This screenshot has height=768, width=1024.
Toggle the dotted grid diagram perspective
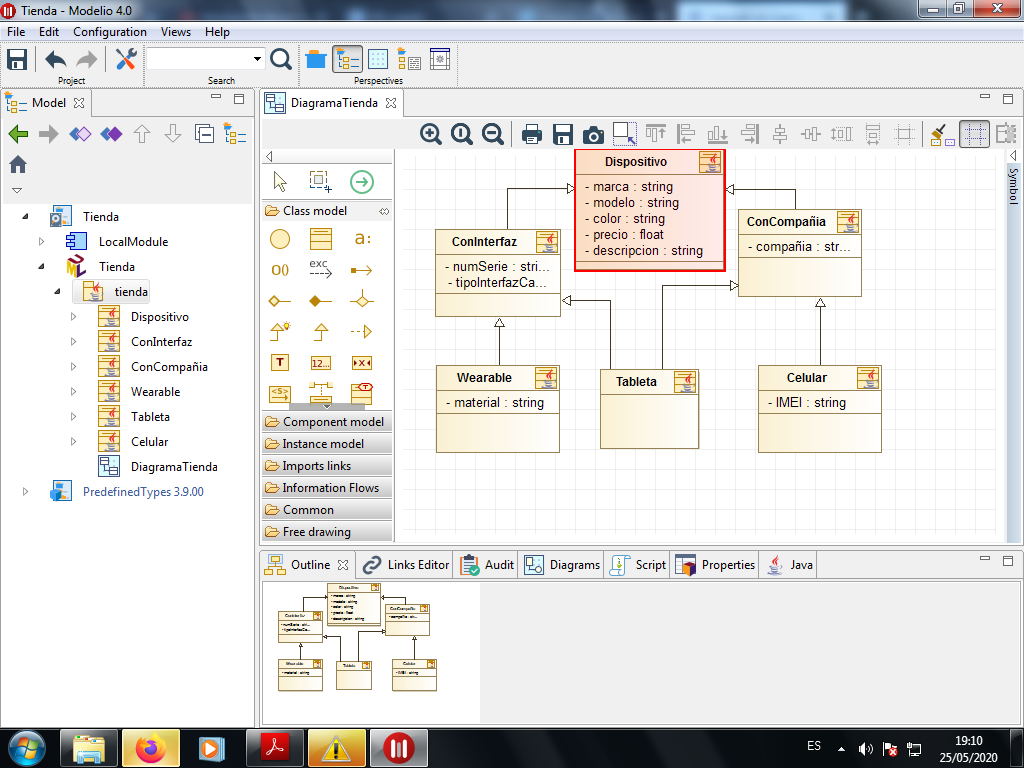point(378,59)
